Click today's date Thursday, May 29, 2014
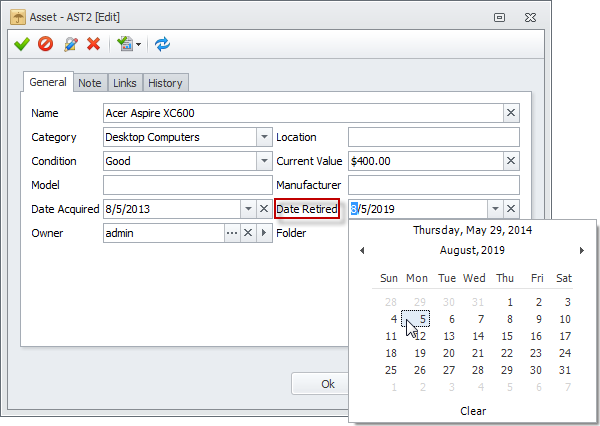This screenshot has width=600, height=426. 472,230
